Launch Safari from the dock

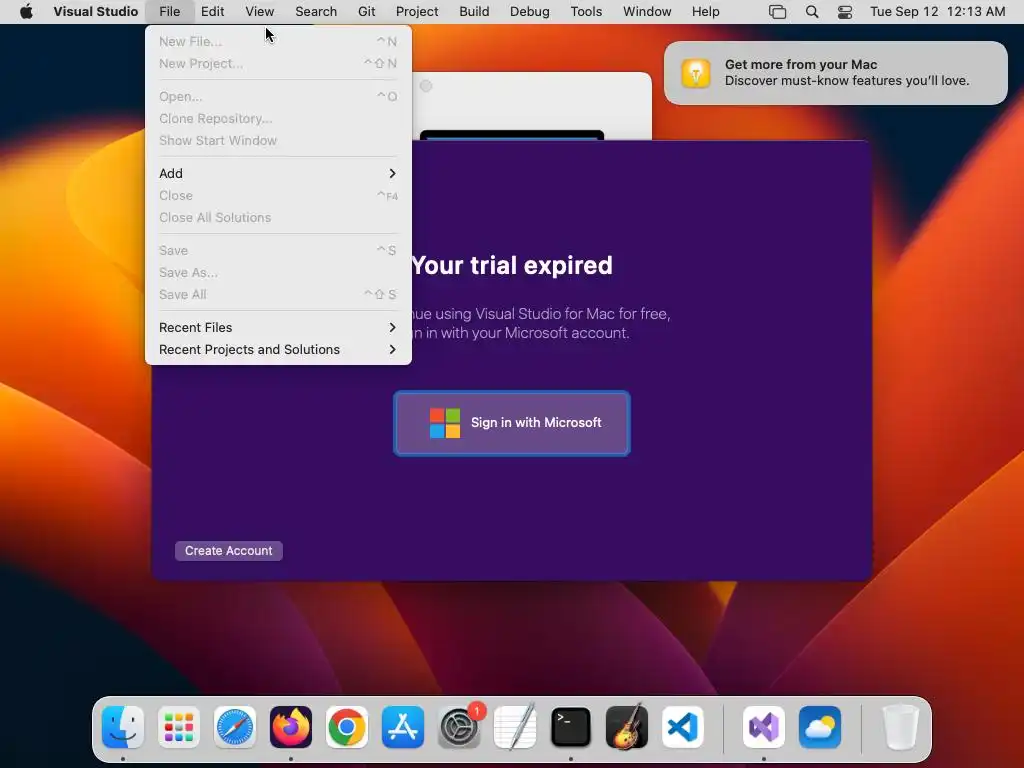coord(235,727)
